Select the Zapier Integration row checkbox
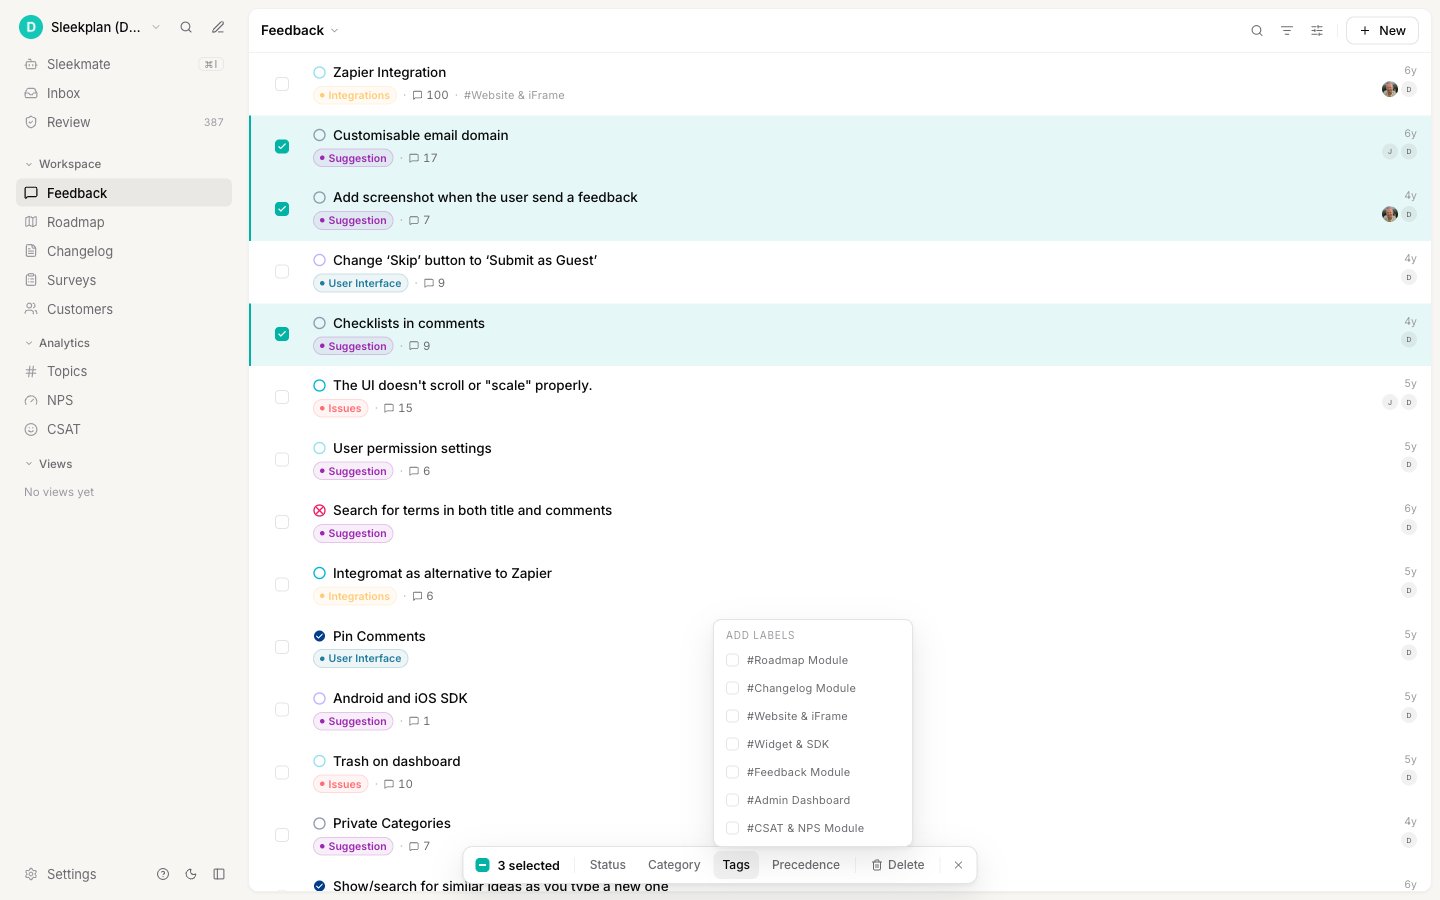 point(282,84)
